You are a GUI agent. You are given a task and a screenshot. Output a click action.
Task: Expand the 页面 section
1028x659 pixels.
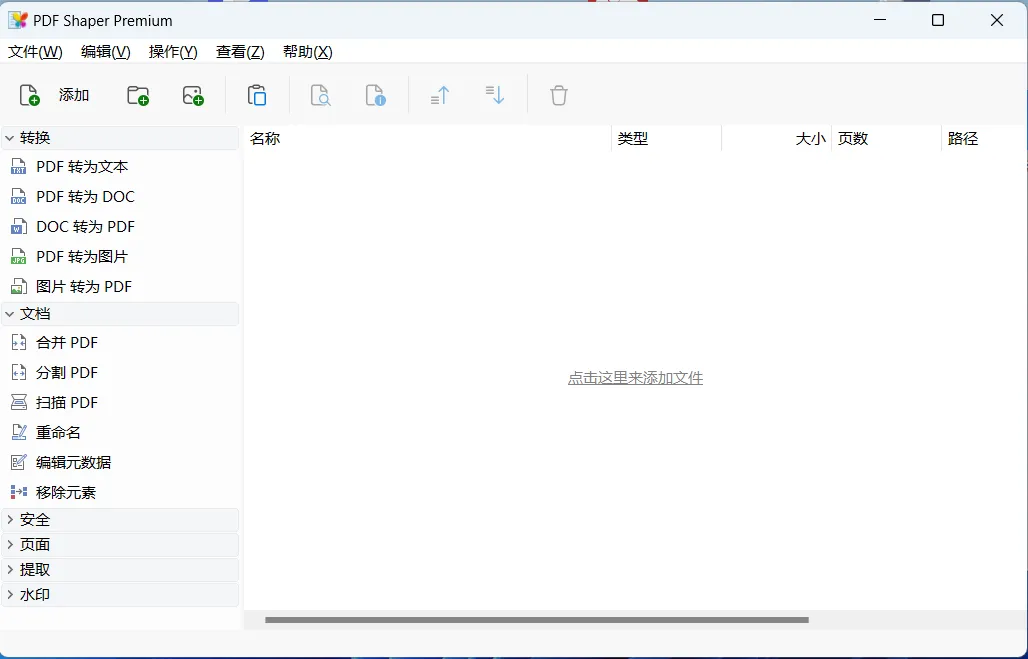(10, 545)
